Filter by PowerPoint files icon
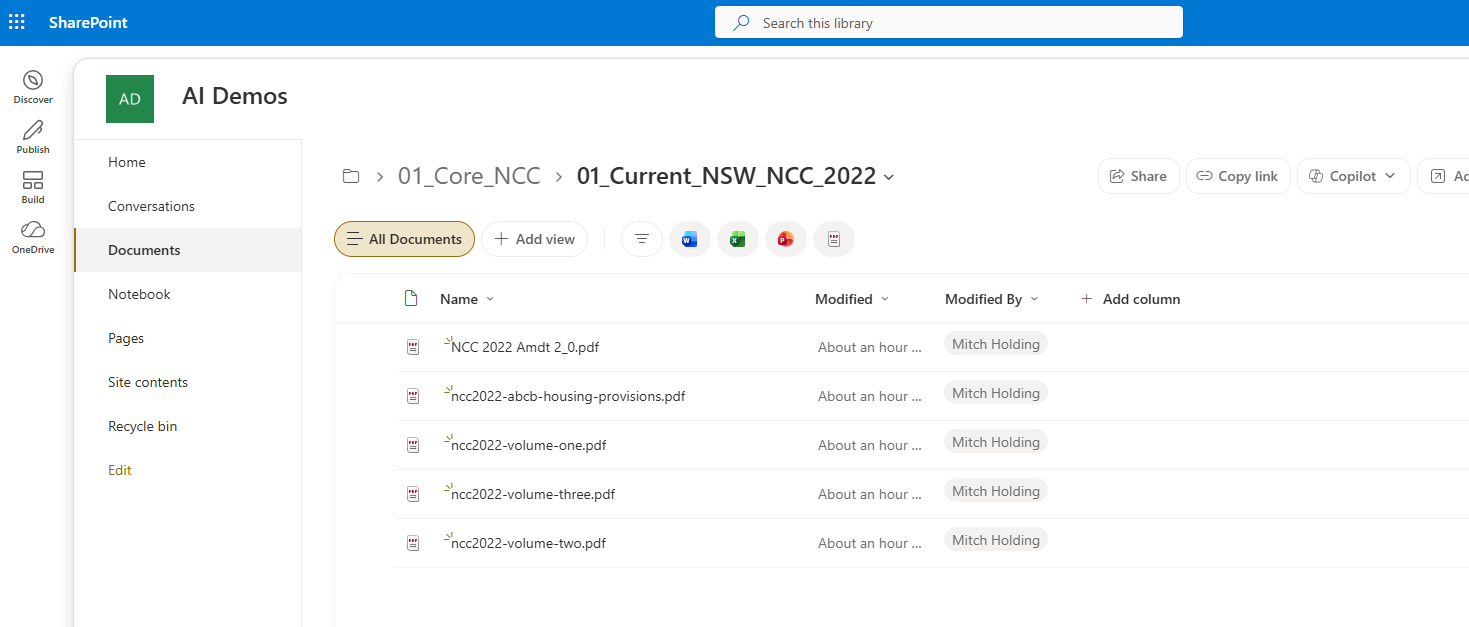 pos(786,239)
